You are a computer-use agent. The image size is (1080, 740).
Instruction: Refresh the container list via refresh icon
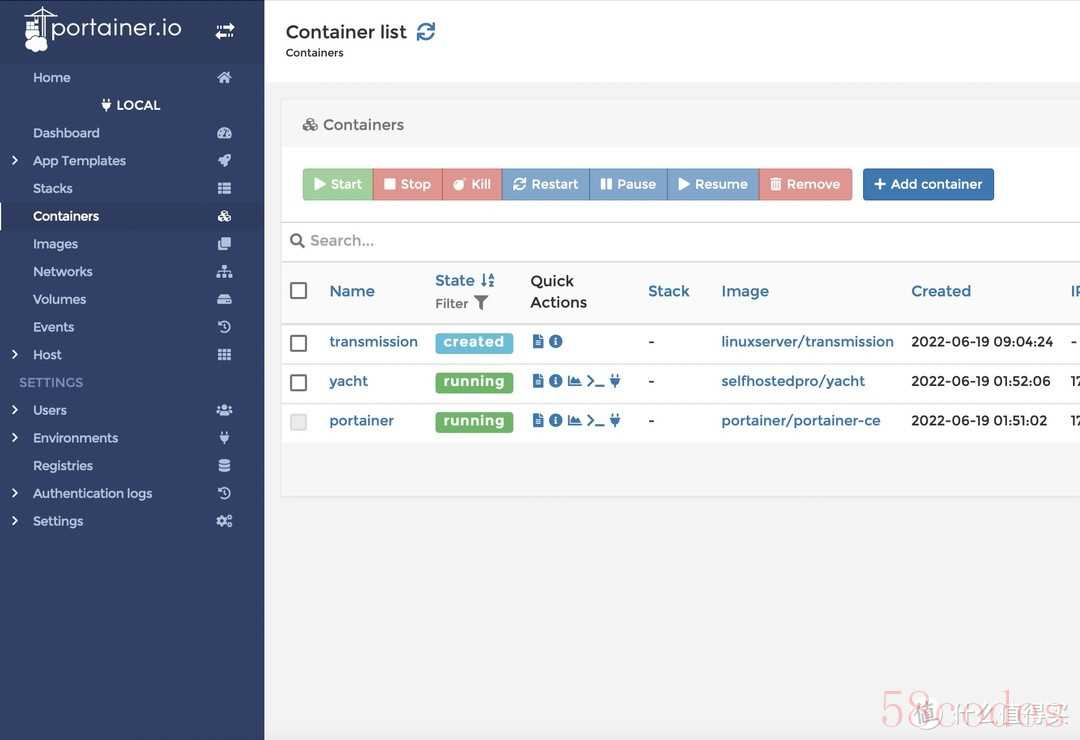(x=426, y=32)
